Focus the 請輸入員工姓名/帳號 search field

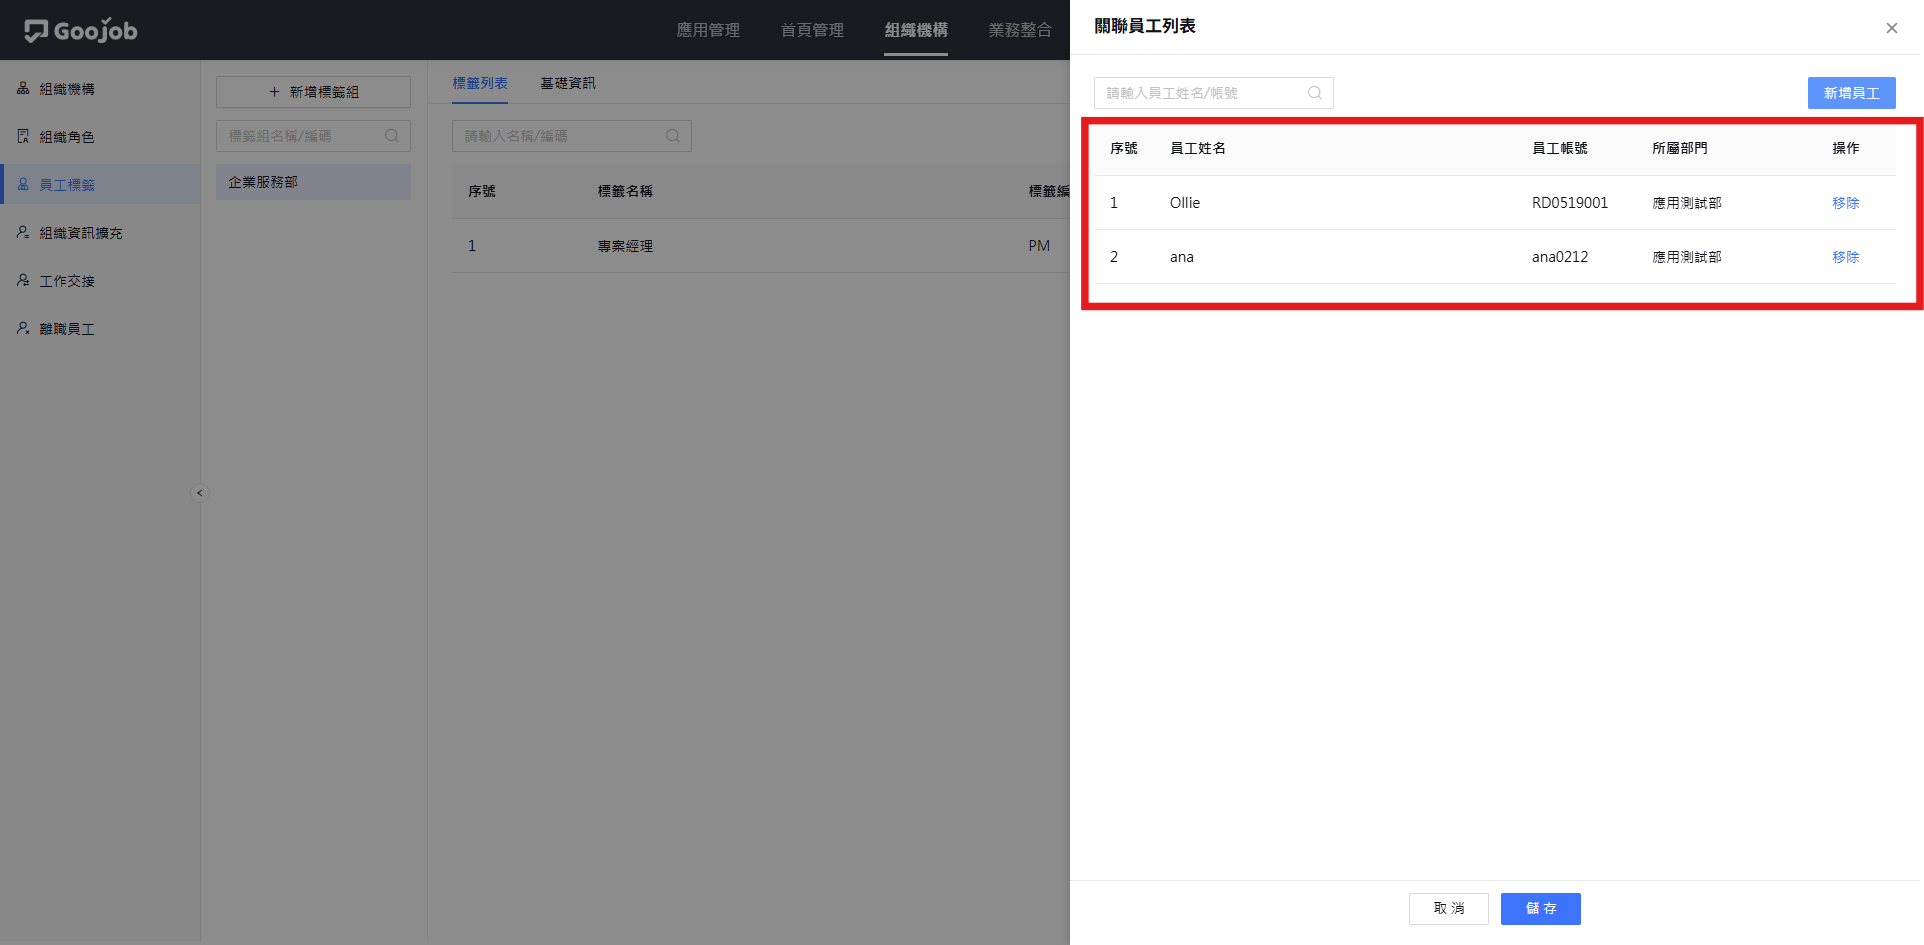1214,93
